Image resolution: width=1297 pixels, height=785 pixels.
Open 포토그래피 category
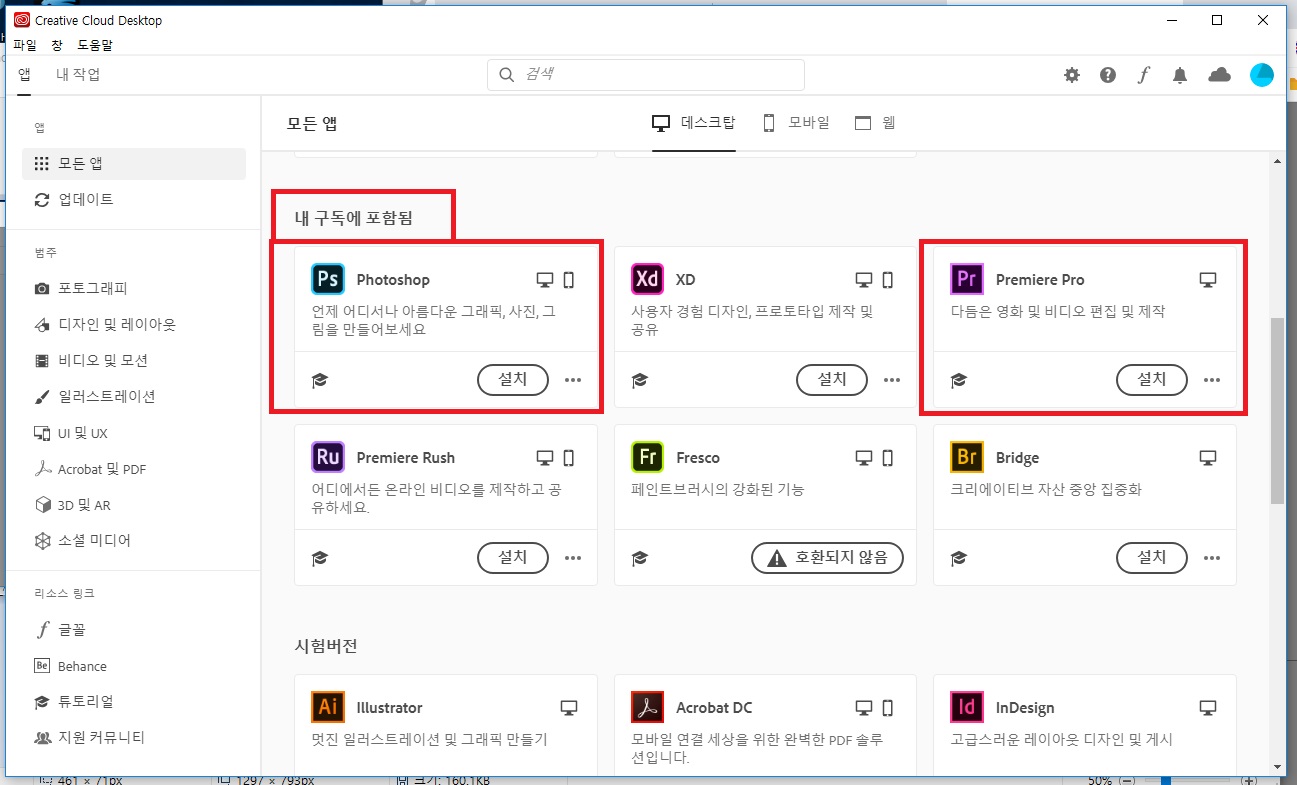pyautogui.click(x=134, y=289)
